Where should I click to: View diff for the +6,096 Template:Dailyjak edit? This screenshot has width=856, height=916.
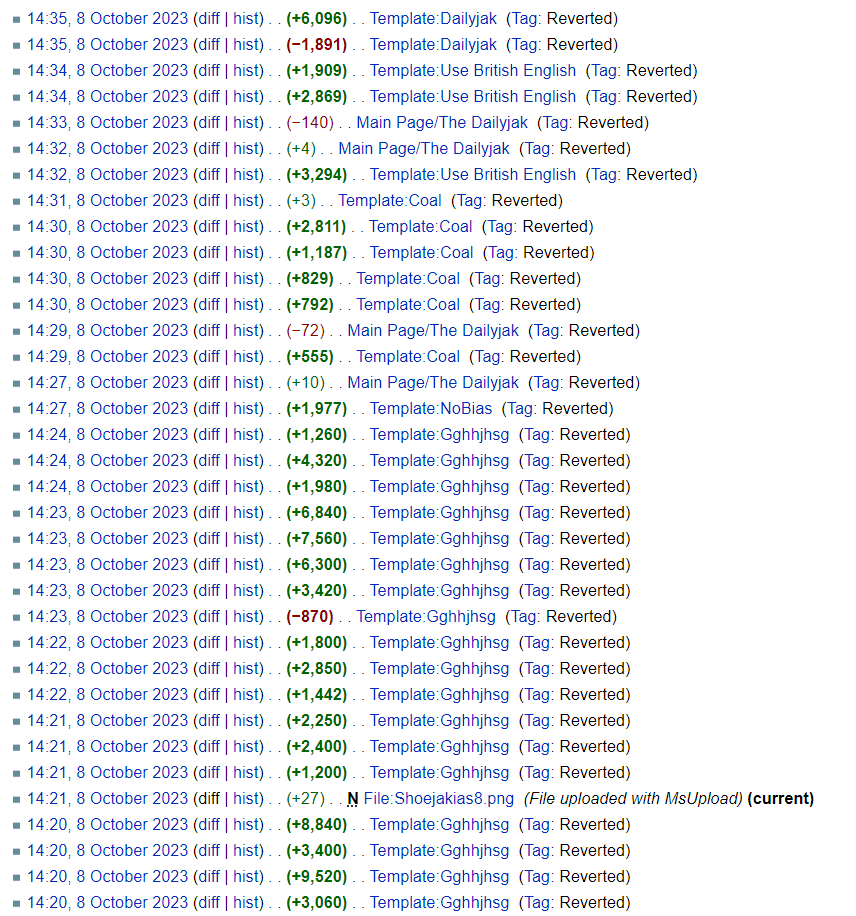[208, 19]
